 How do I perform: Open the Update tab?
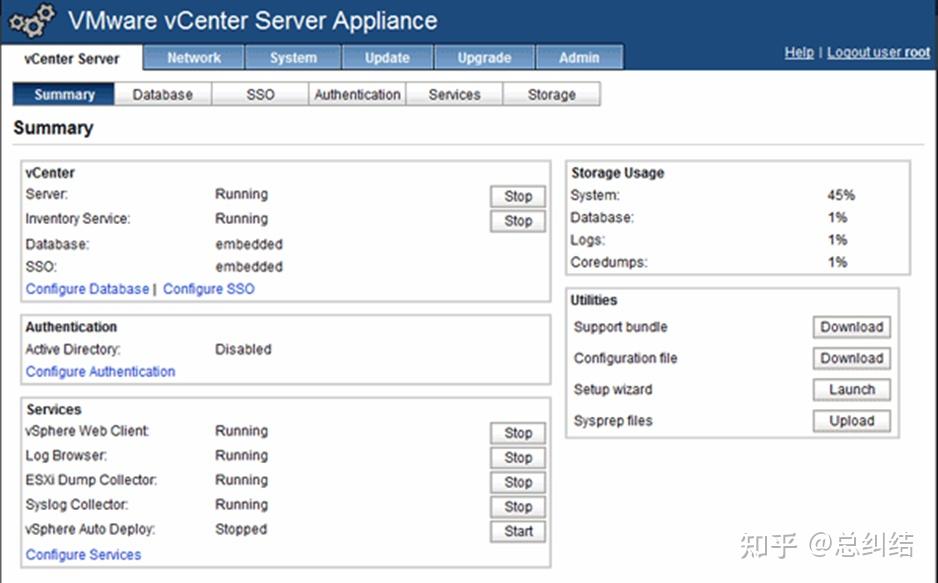(387, 58)
